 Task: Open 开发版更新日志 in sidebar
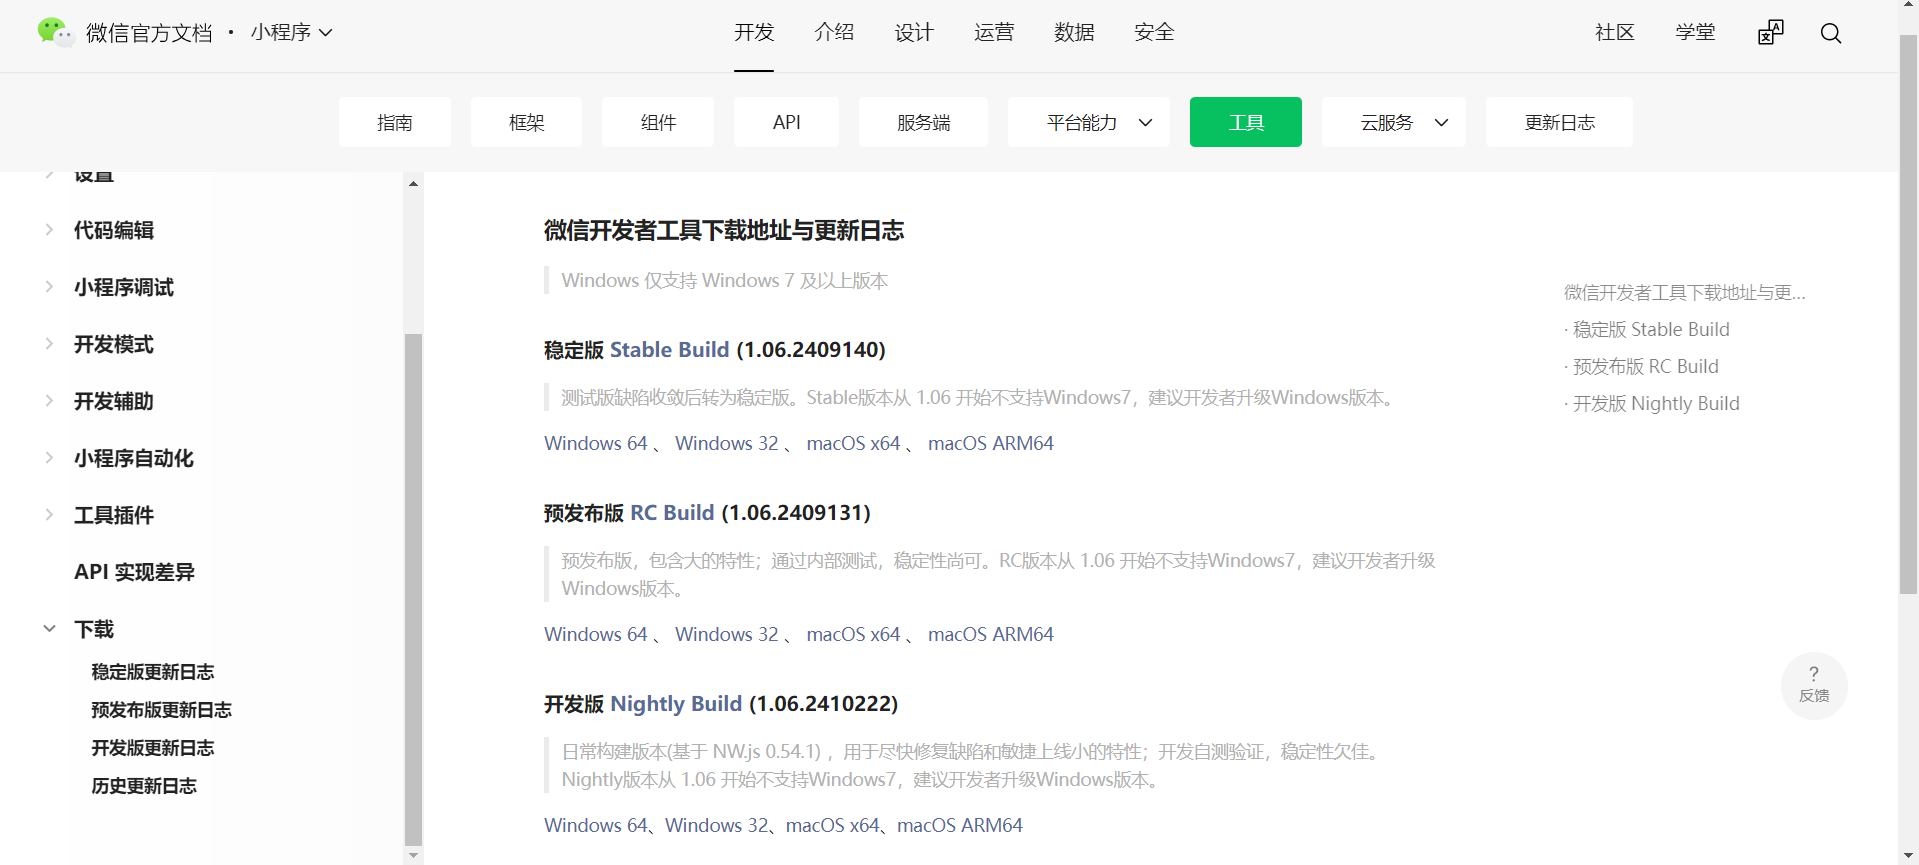coord(153,748)
